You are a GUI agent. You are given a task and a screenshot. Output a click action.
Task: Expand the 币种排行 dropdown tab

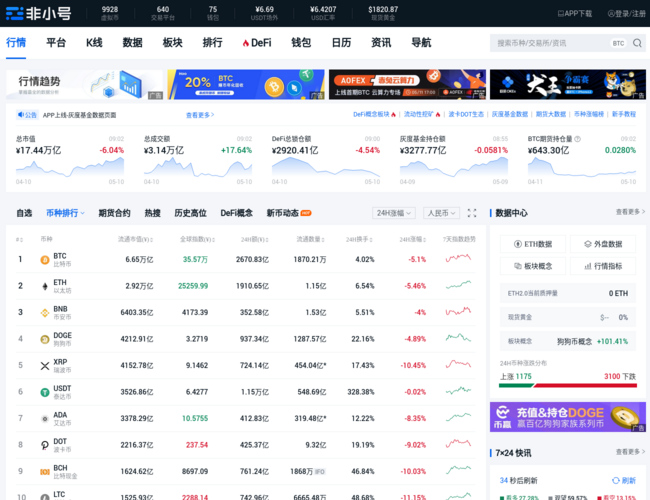(65, 213)
